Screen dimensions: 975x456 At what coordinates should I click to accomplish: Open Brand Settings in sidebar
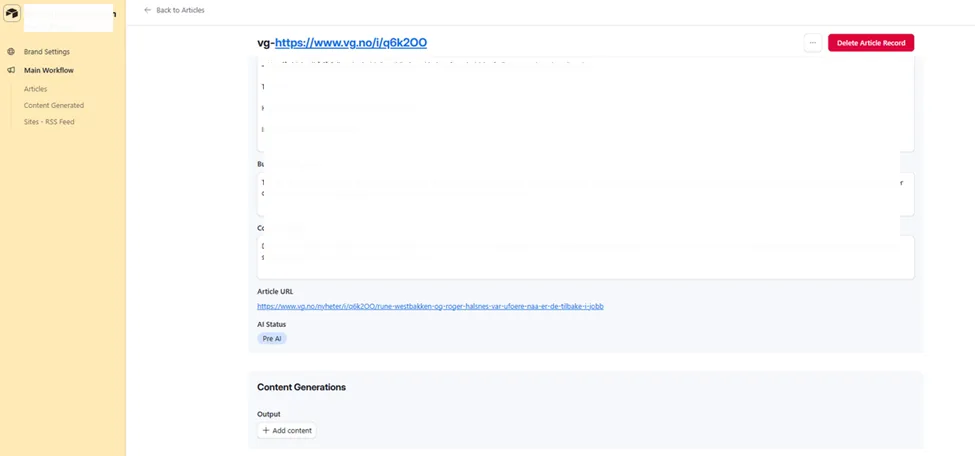47,52
